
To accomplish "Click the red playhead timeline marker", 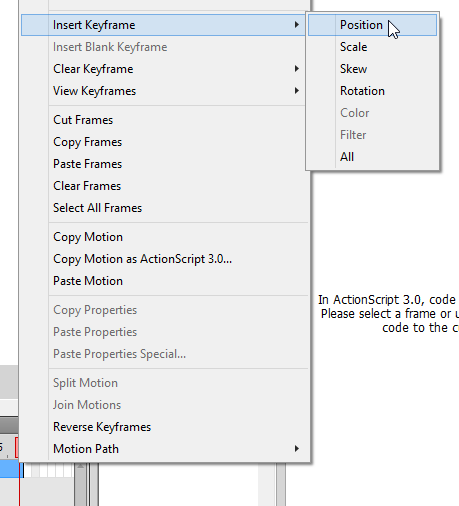I will coord(17,447).
